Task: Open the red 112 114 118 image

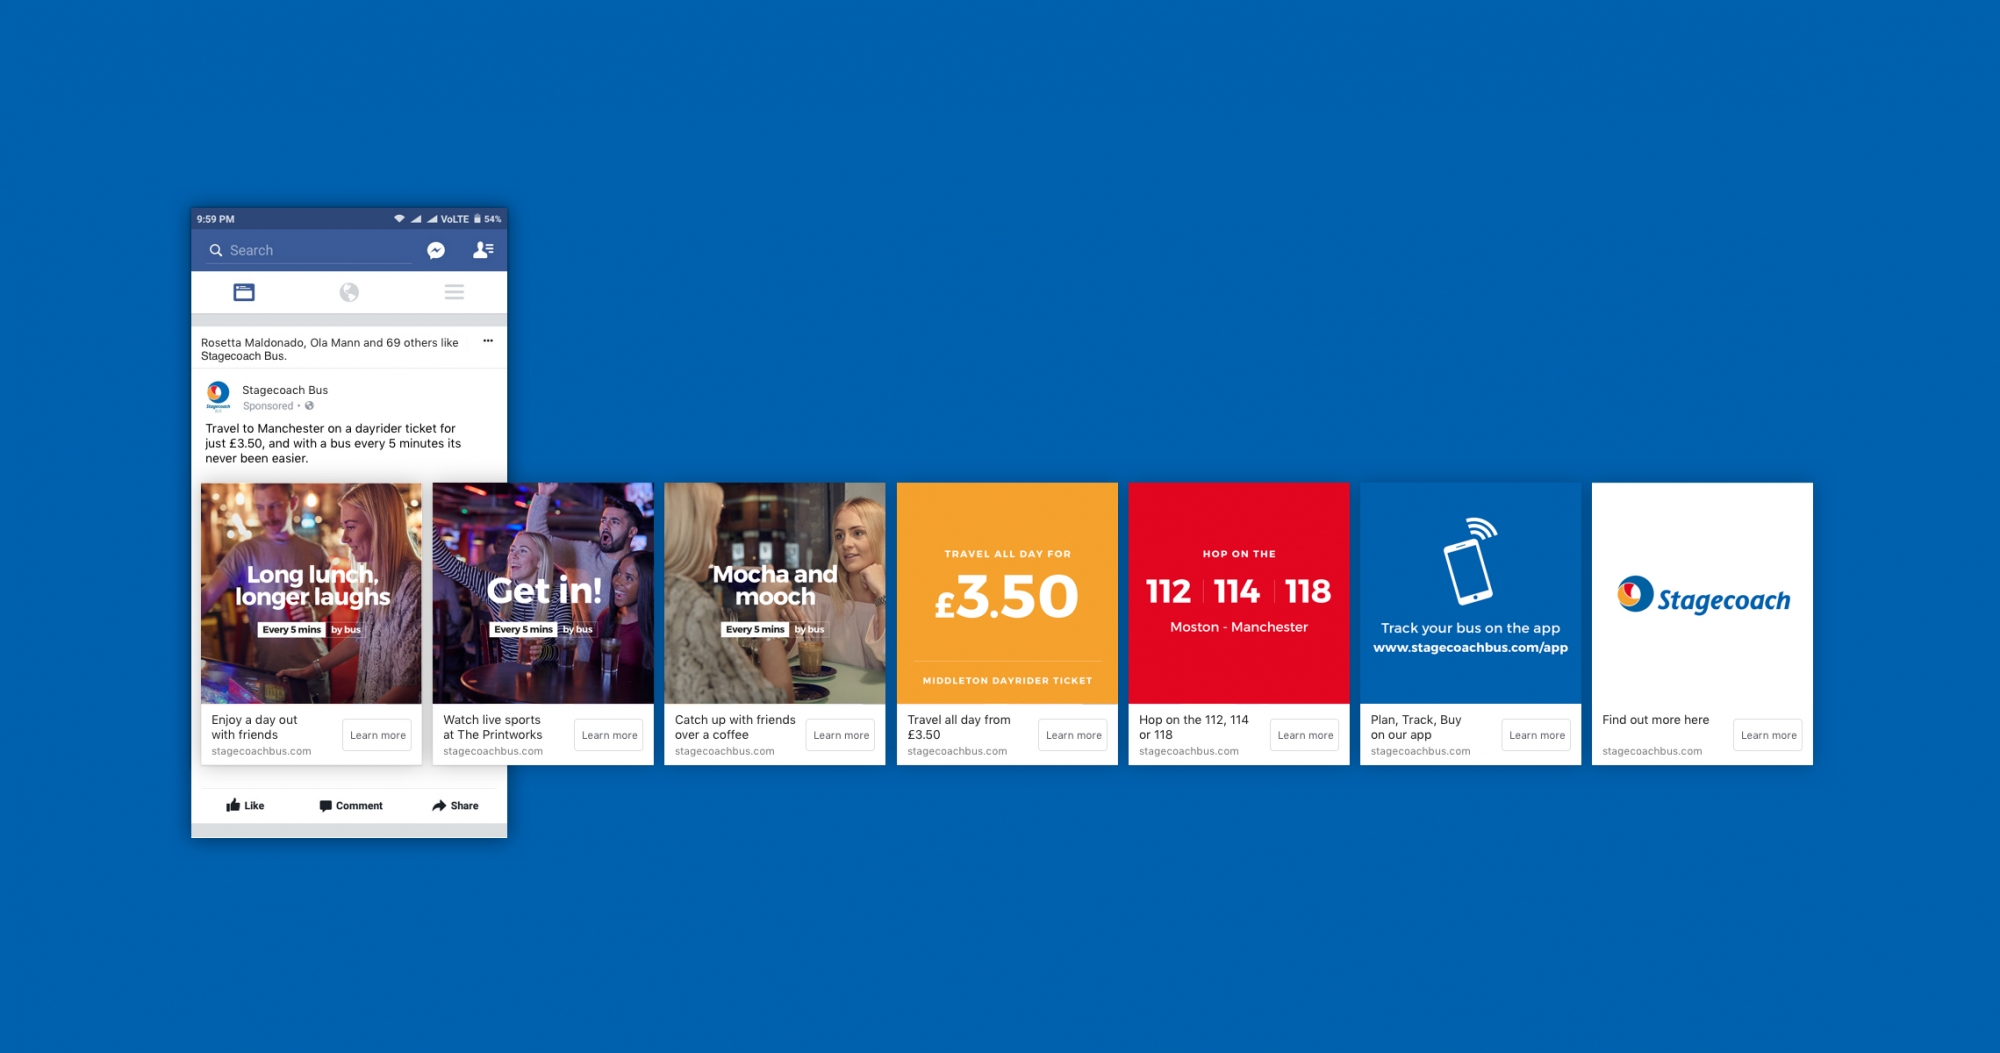Action: coord(1239,593)
